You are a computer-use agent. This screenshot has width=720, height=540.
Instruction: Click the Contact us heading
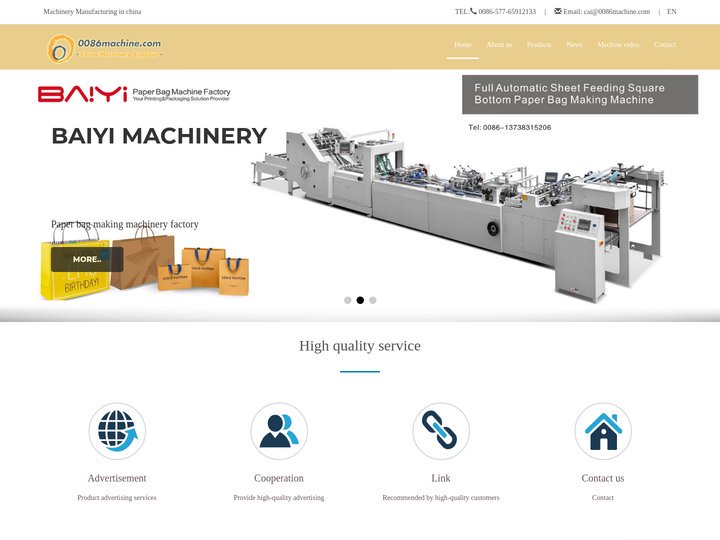[x=603, y=478]
